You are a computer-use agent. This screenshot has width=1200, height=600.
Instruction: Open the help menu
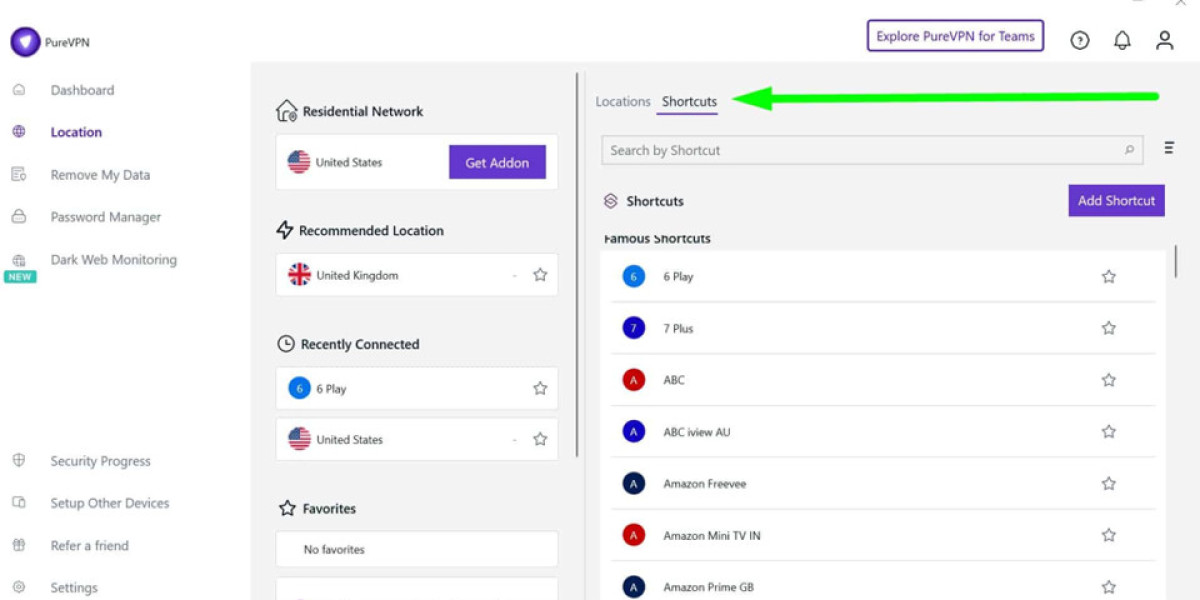(x=1080, y=40)
